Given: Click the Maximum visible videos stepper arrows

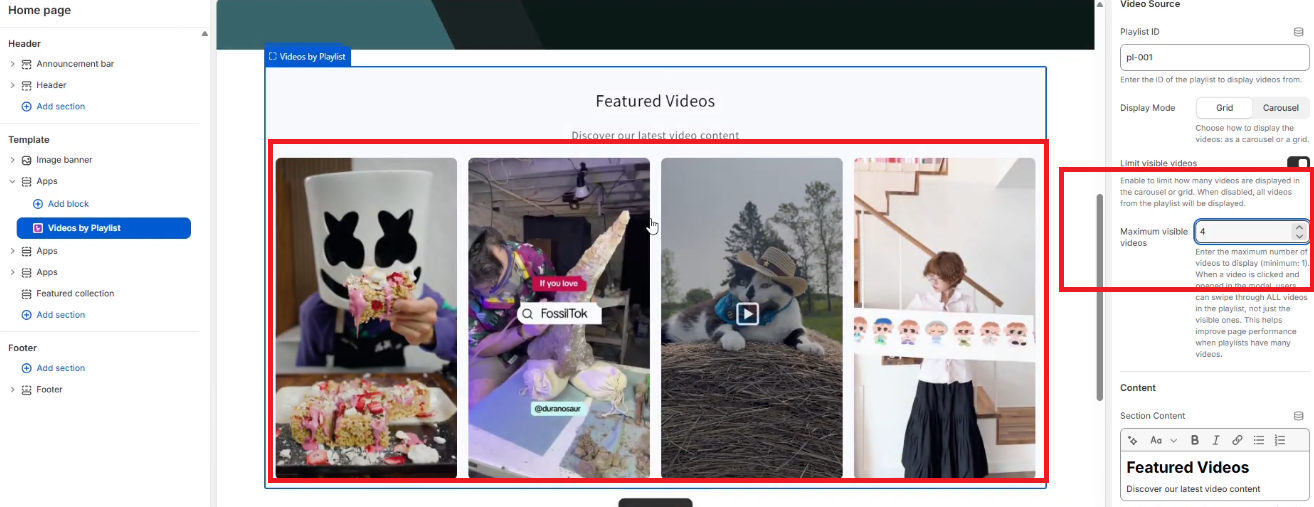Looking at the screenshot, I should (x=1298, y=231).
